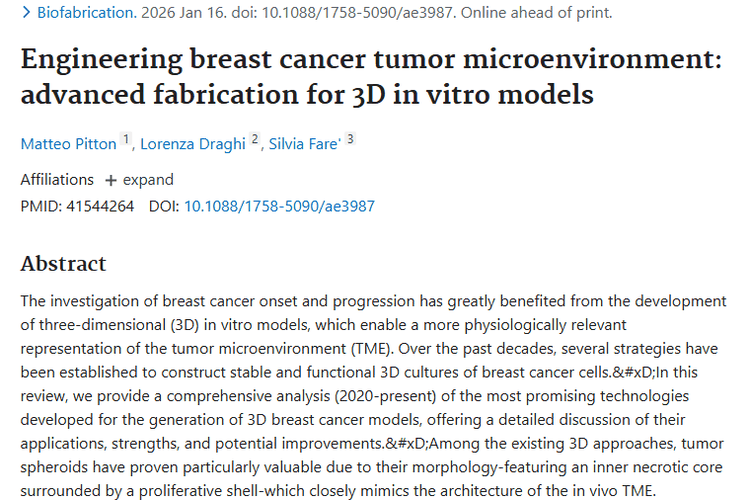750x500 pixels.
Task: Expand the affiliations via the expand label
Action: coord(148,180)
